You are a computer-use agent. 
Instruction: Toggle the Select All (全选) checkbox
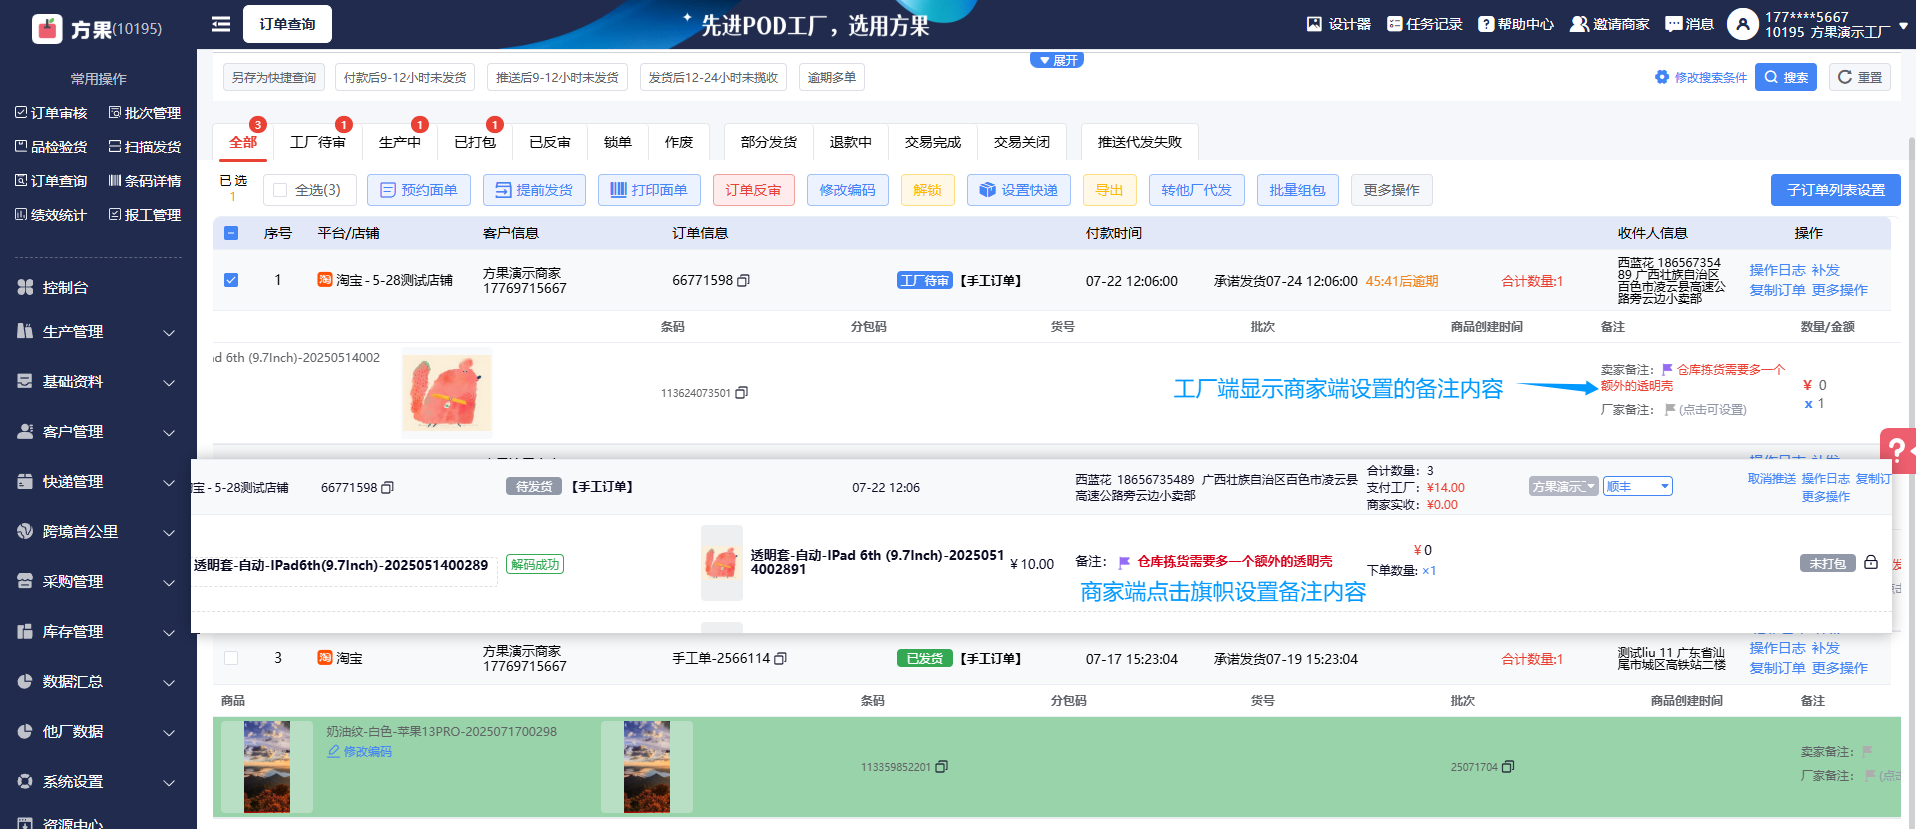pos(280,190)
